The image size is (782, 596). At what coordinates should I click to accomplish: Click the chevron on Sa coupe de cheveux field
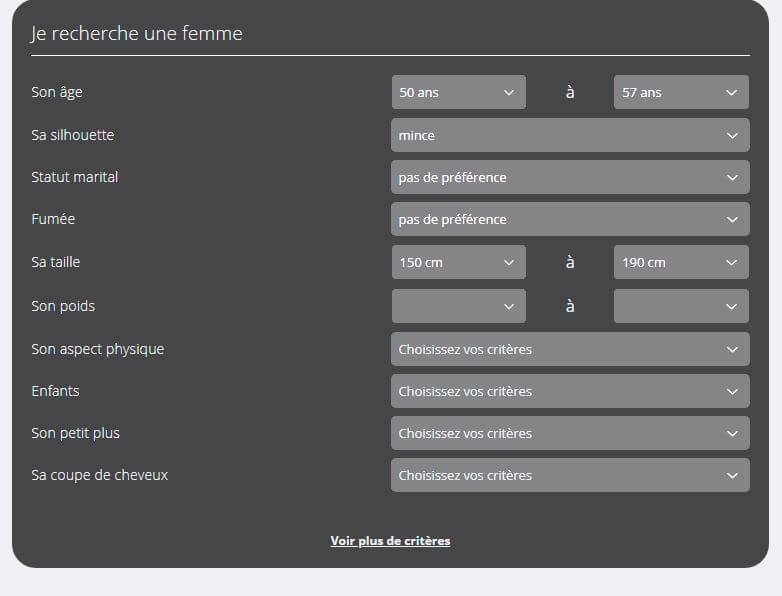coord(732,475)
